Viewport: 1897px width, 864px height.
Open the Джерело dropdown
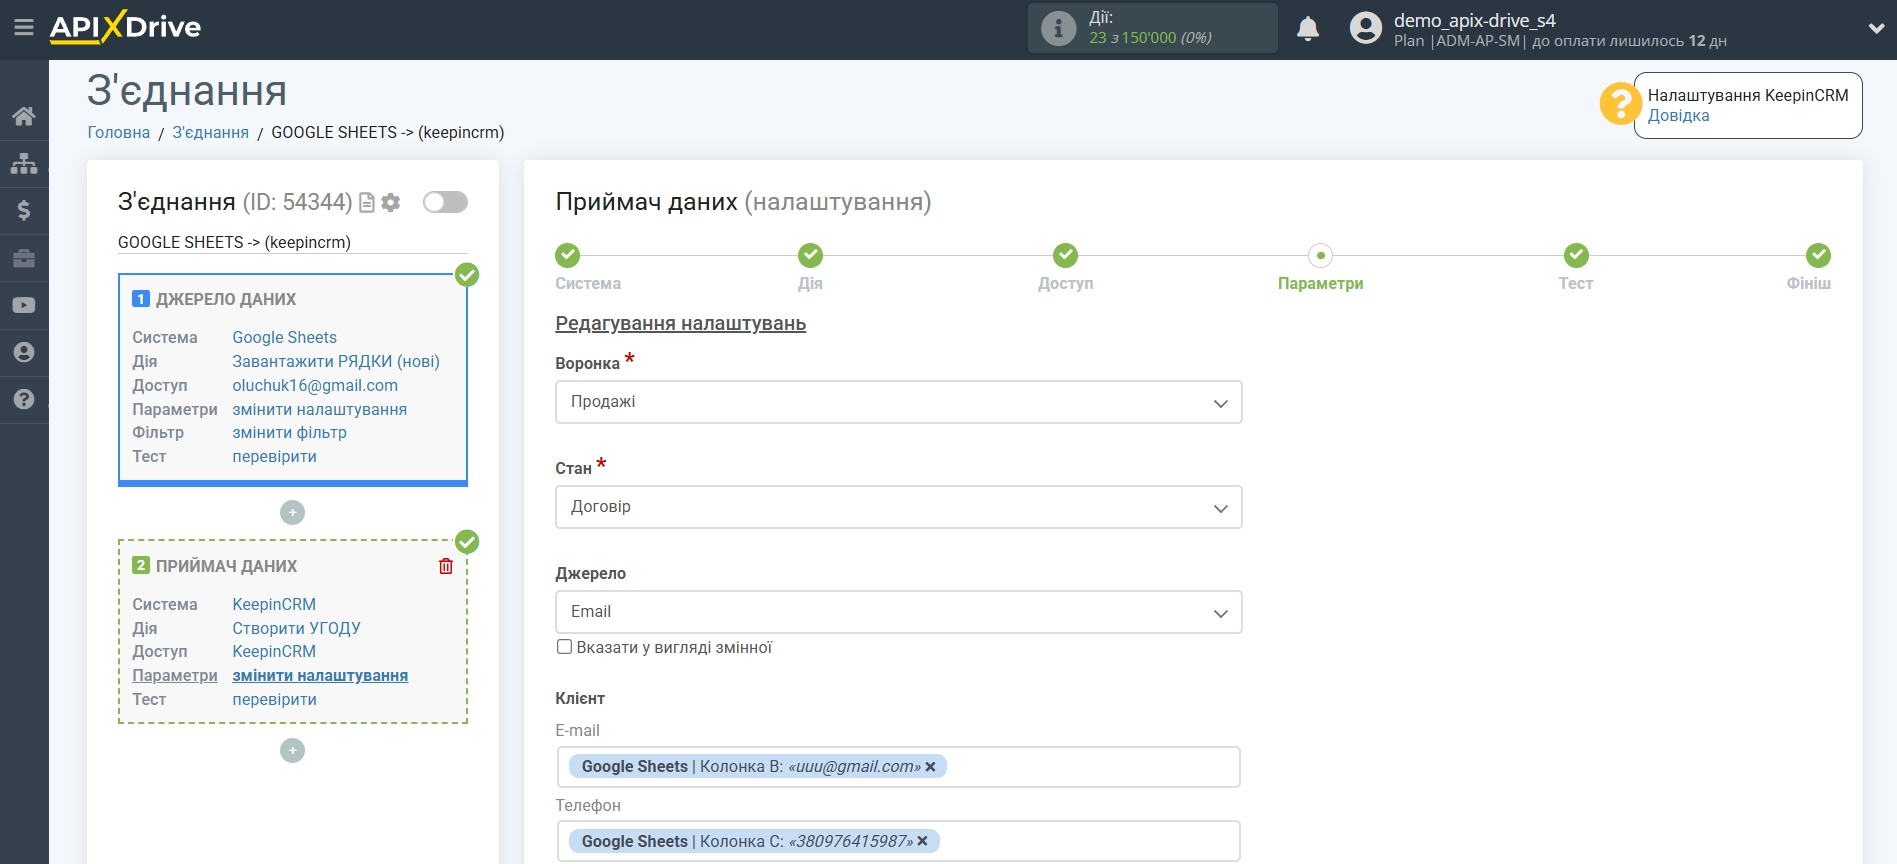(x=898, y=612)
